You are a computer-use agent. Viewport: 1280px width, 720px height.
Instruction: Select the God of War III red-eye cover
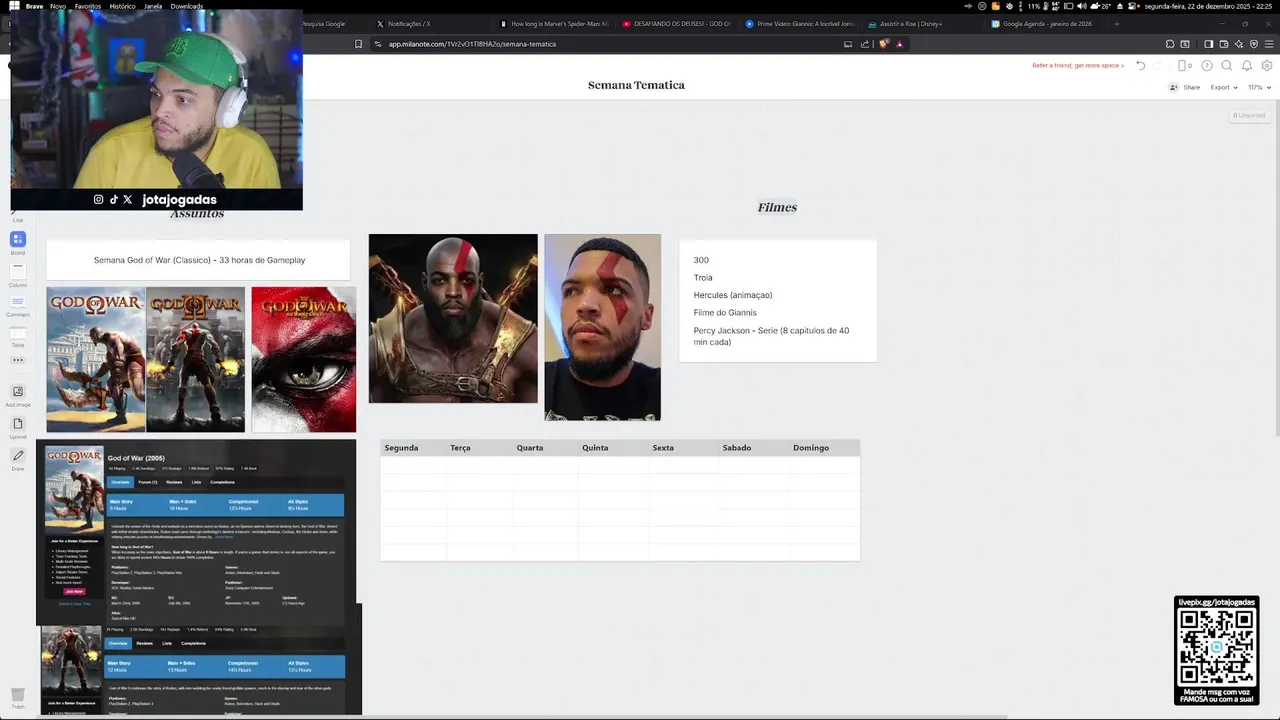pos(304,359)
